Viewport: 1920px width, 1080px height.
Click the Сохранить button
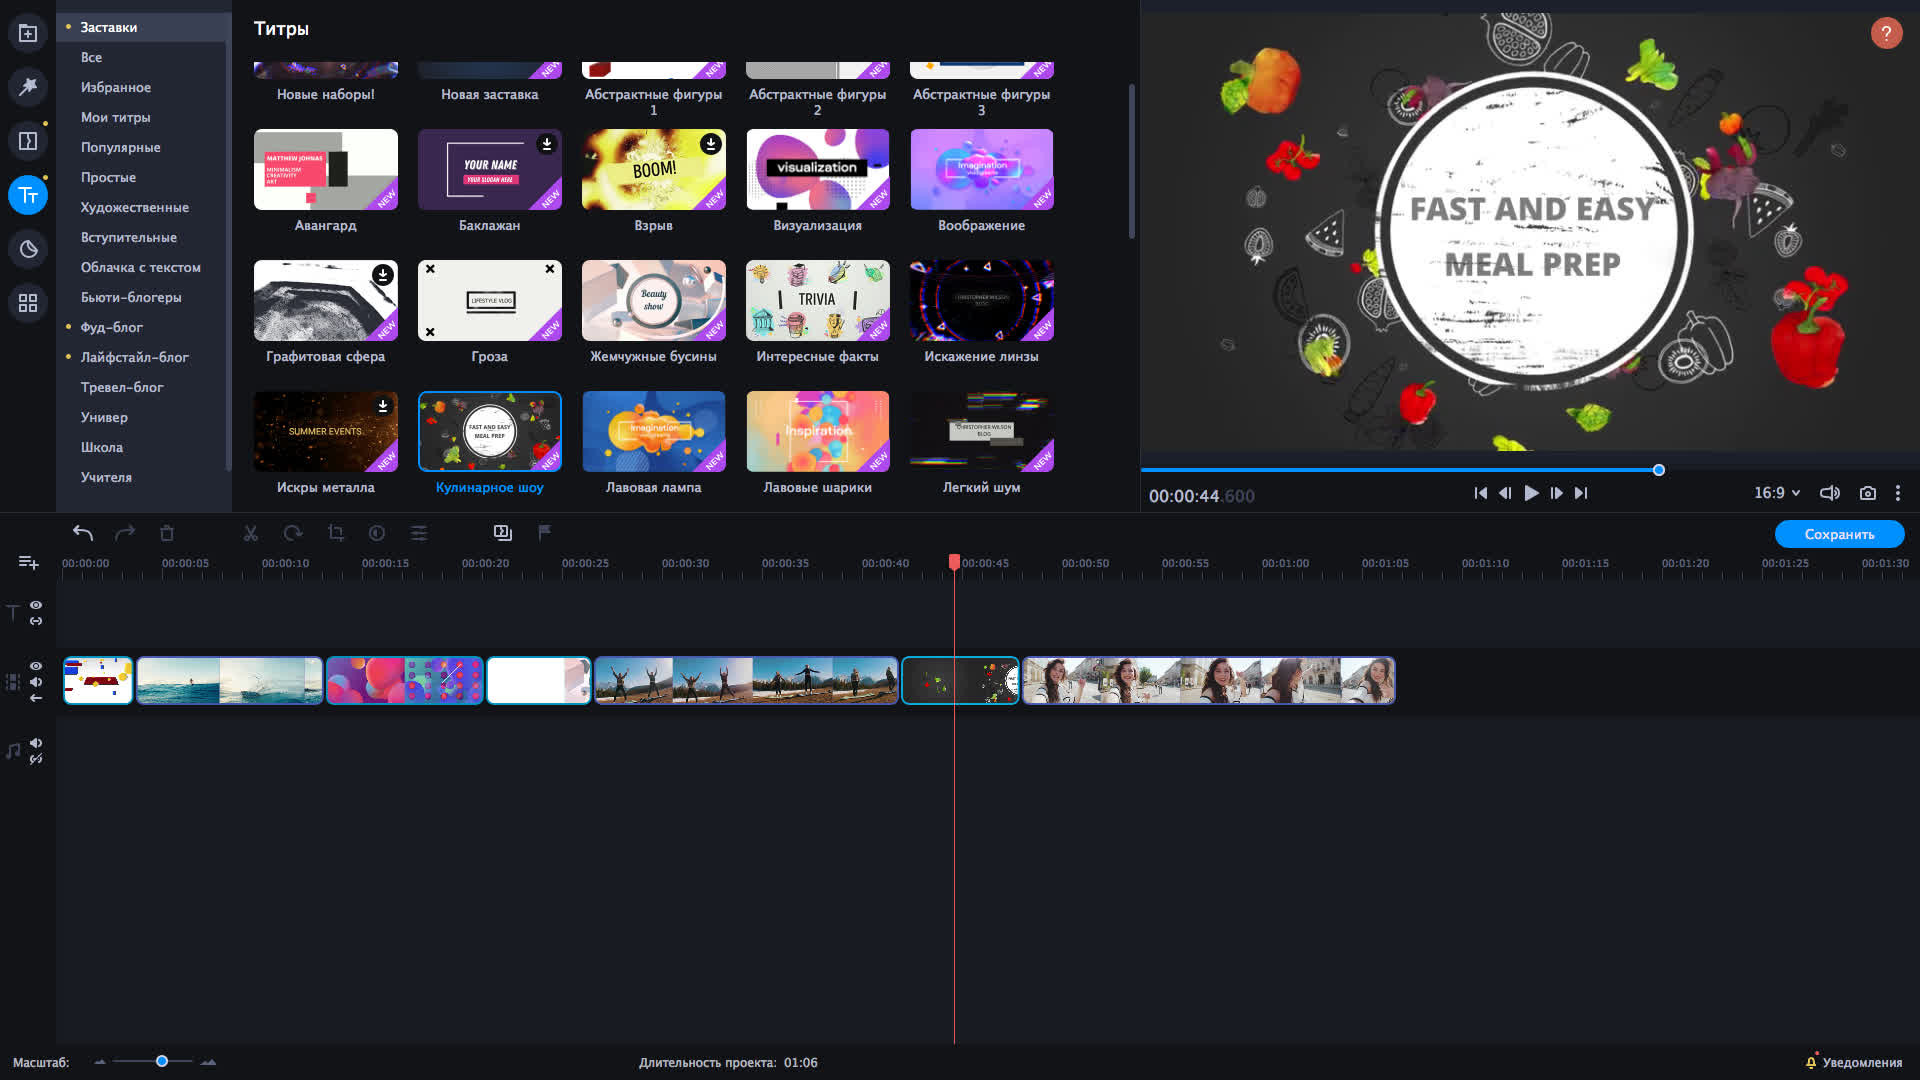click(x=1839, y=534)
